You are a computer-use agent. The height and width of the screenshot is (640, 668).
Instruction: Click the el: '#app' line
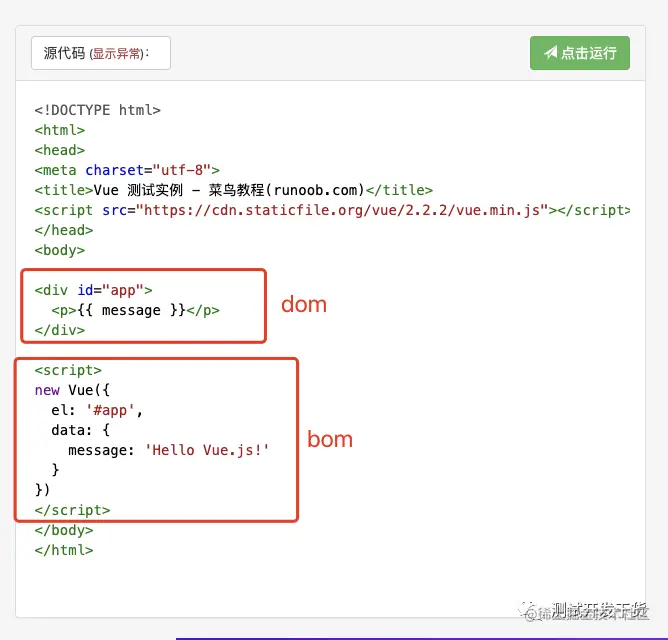pos(97,410)
